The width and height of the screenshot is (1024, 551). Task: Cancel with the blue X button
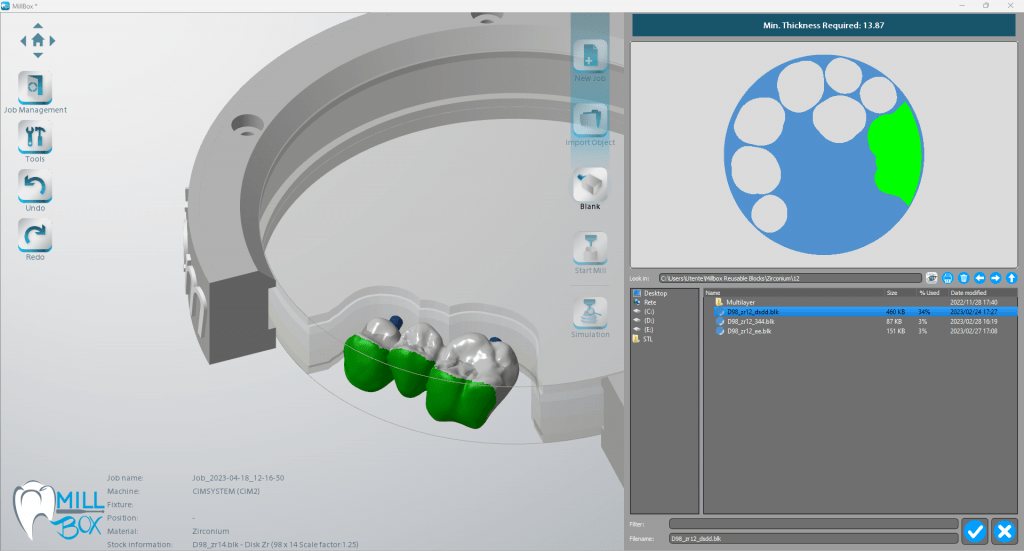(x=1004, y=531)
